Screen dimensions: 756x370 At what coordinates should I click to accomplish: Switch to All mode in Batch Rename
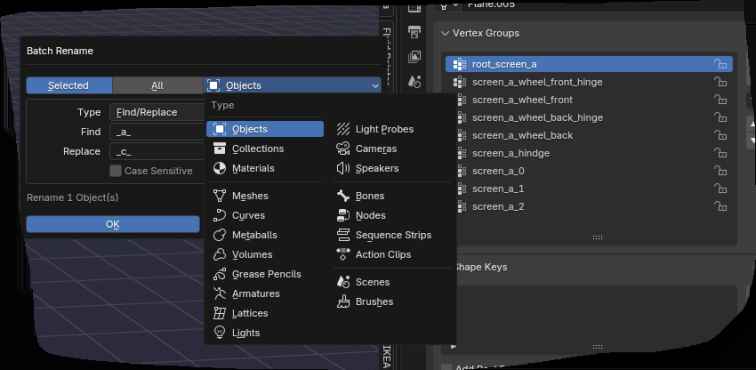(x=157, y=86)
